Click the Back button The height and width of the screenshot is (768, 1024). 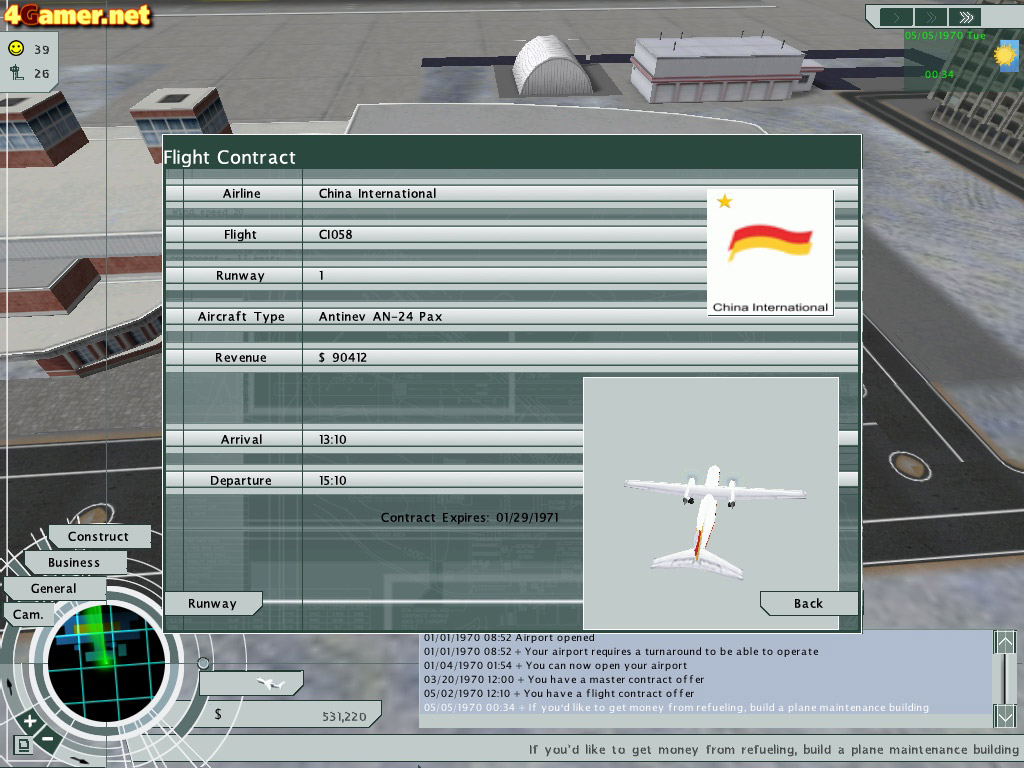coord(808,603)
